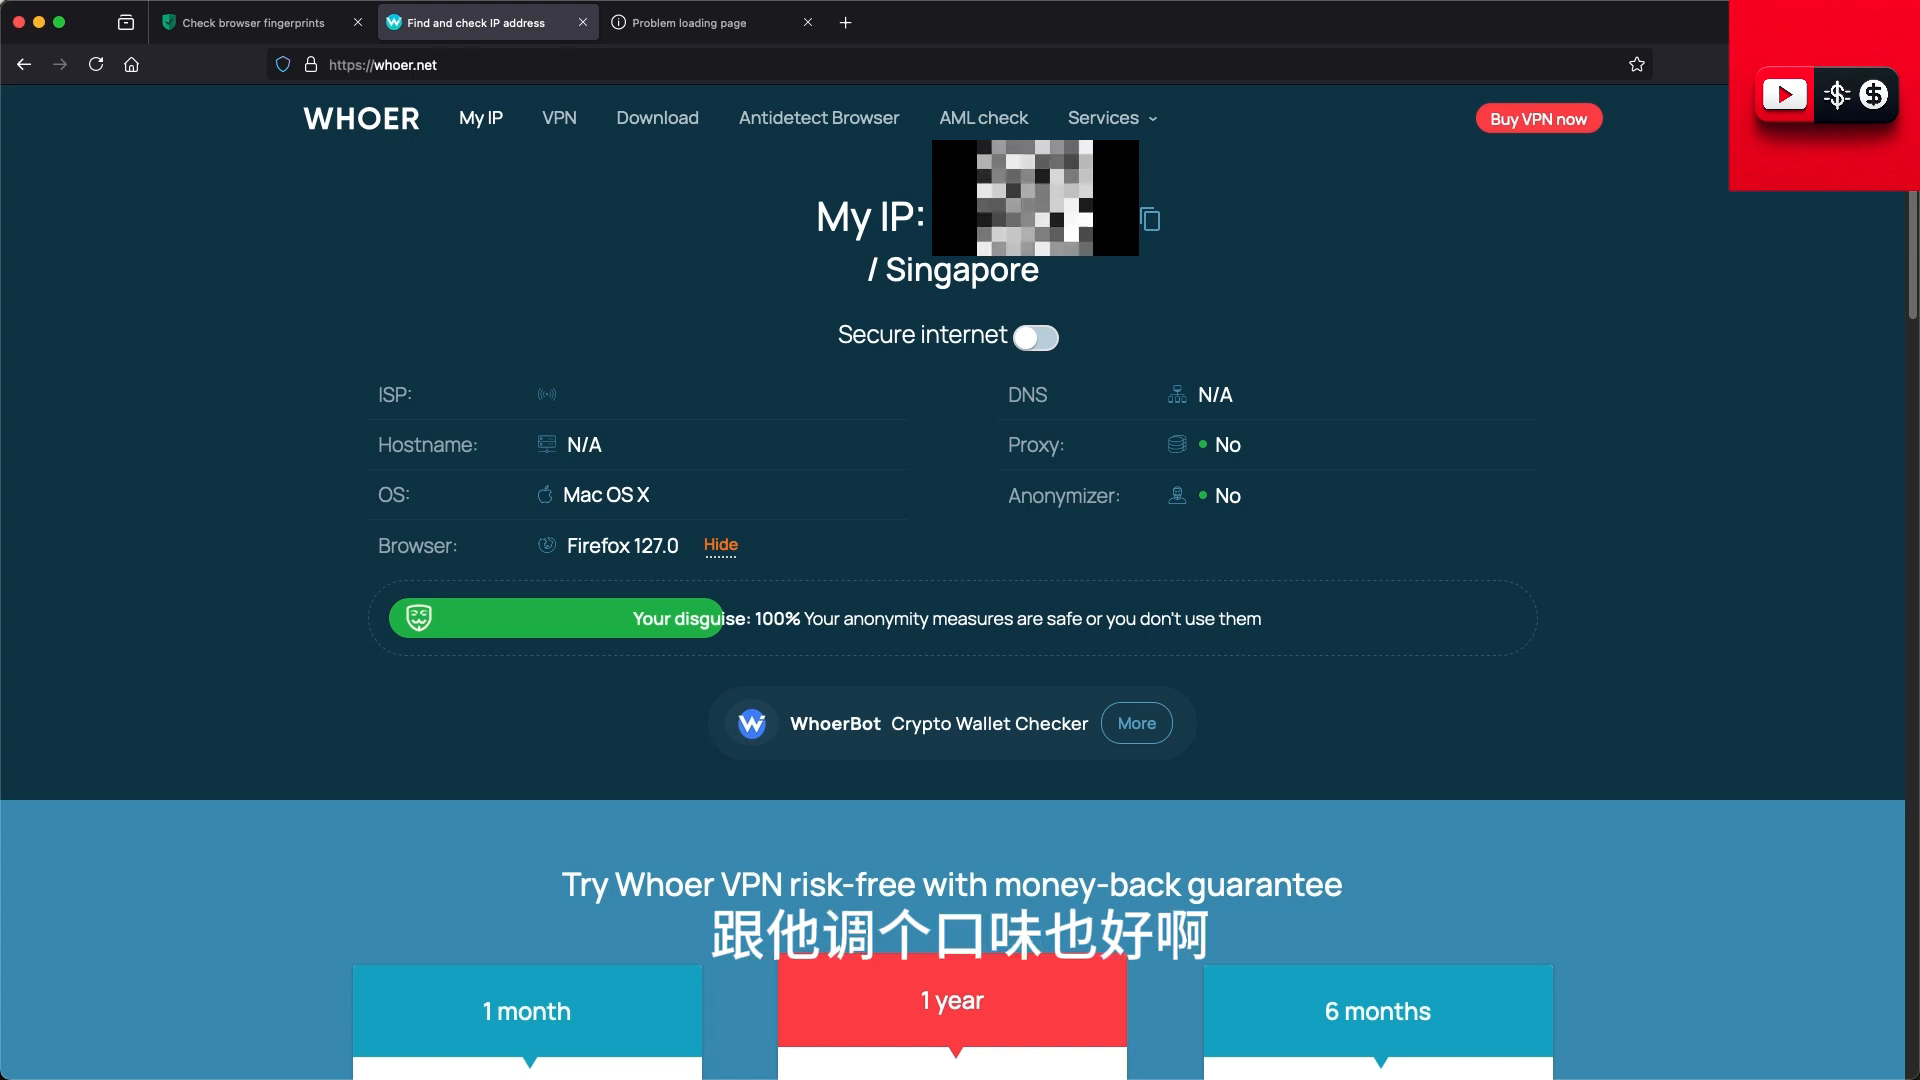1920x1080 pixels.
Task: Switch to Problem loading page tab
Action: click(688, 22)
